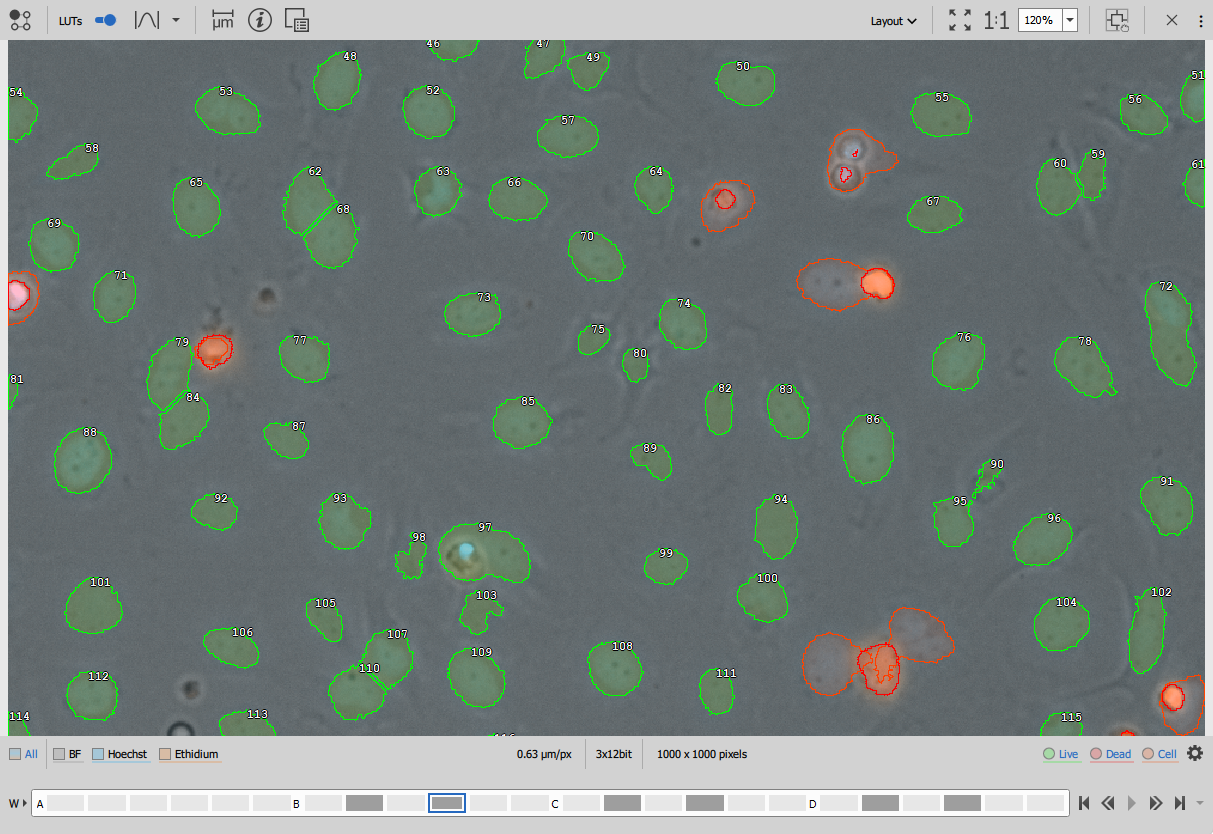Click the Ethidium channel color swatch
The image size is (1213, 834).
(165, 754)
